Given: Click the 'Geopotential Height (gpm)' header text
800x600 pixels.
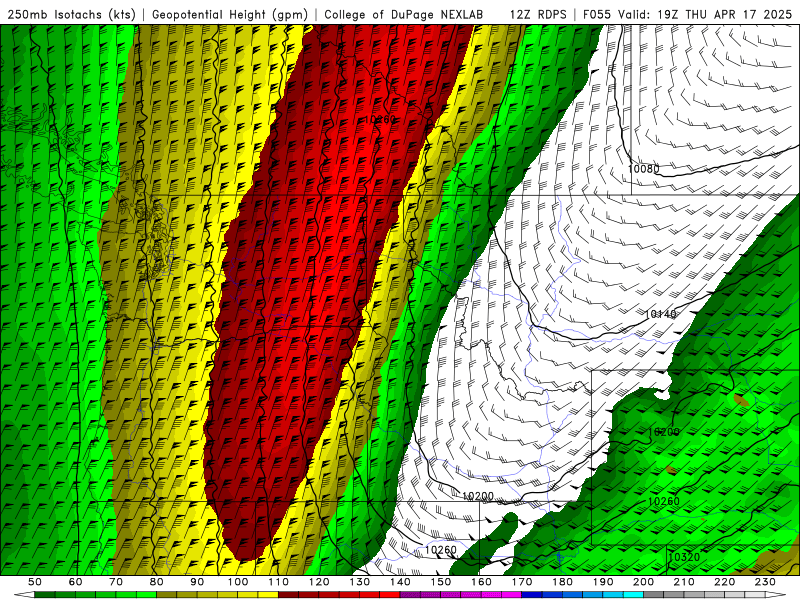Looking at the screenshot, I should click(x=230, y=14).
